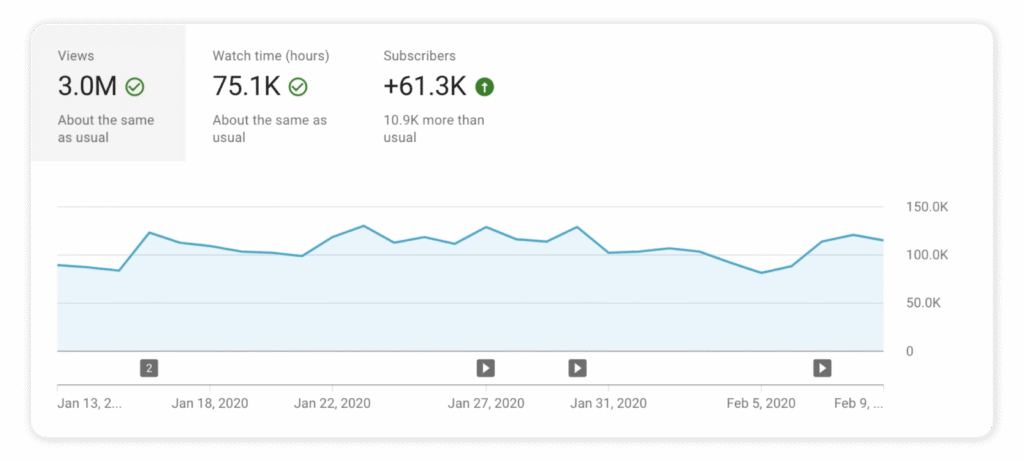Click the 75.1K watch time value
Image resolution: width=1024 pixels, height=461 pixels.
click(246, 87)
